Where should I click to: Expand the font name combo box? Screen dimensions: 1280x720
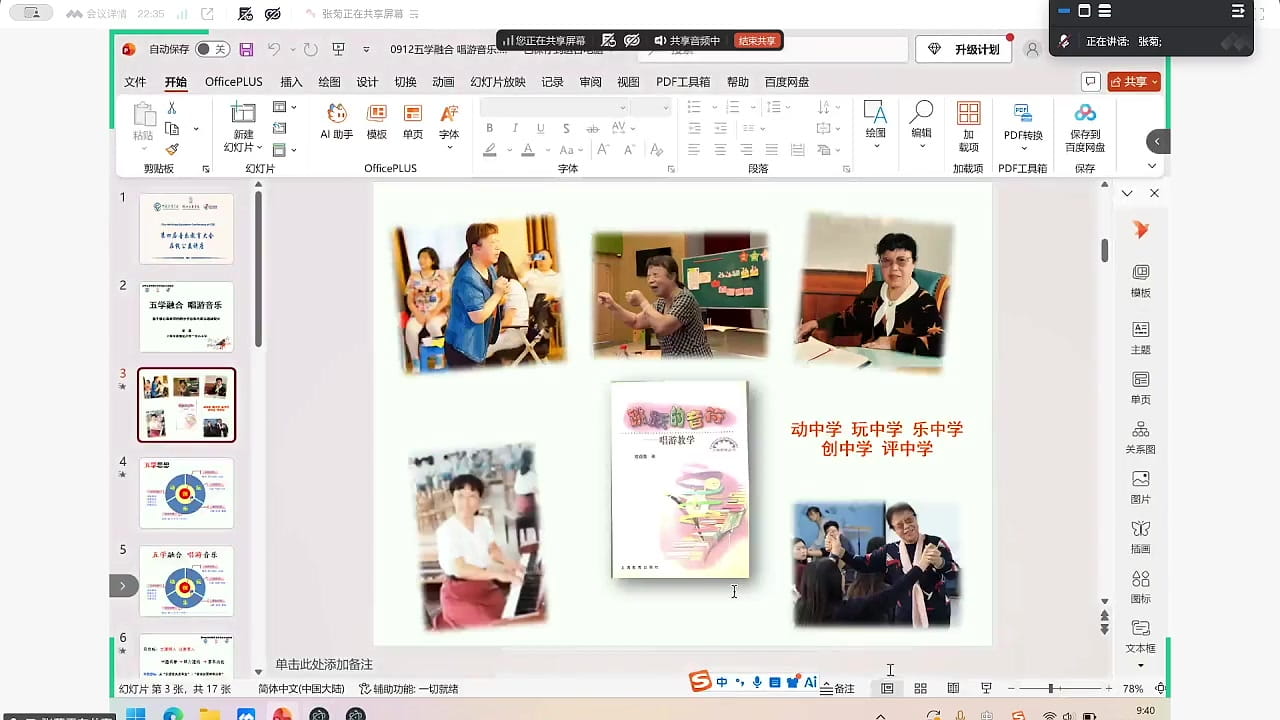(x=623, y=108)
